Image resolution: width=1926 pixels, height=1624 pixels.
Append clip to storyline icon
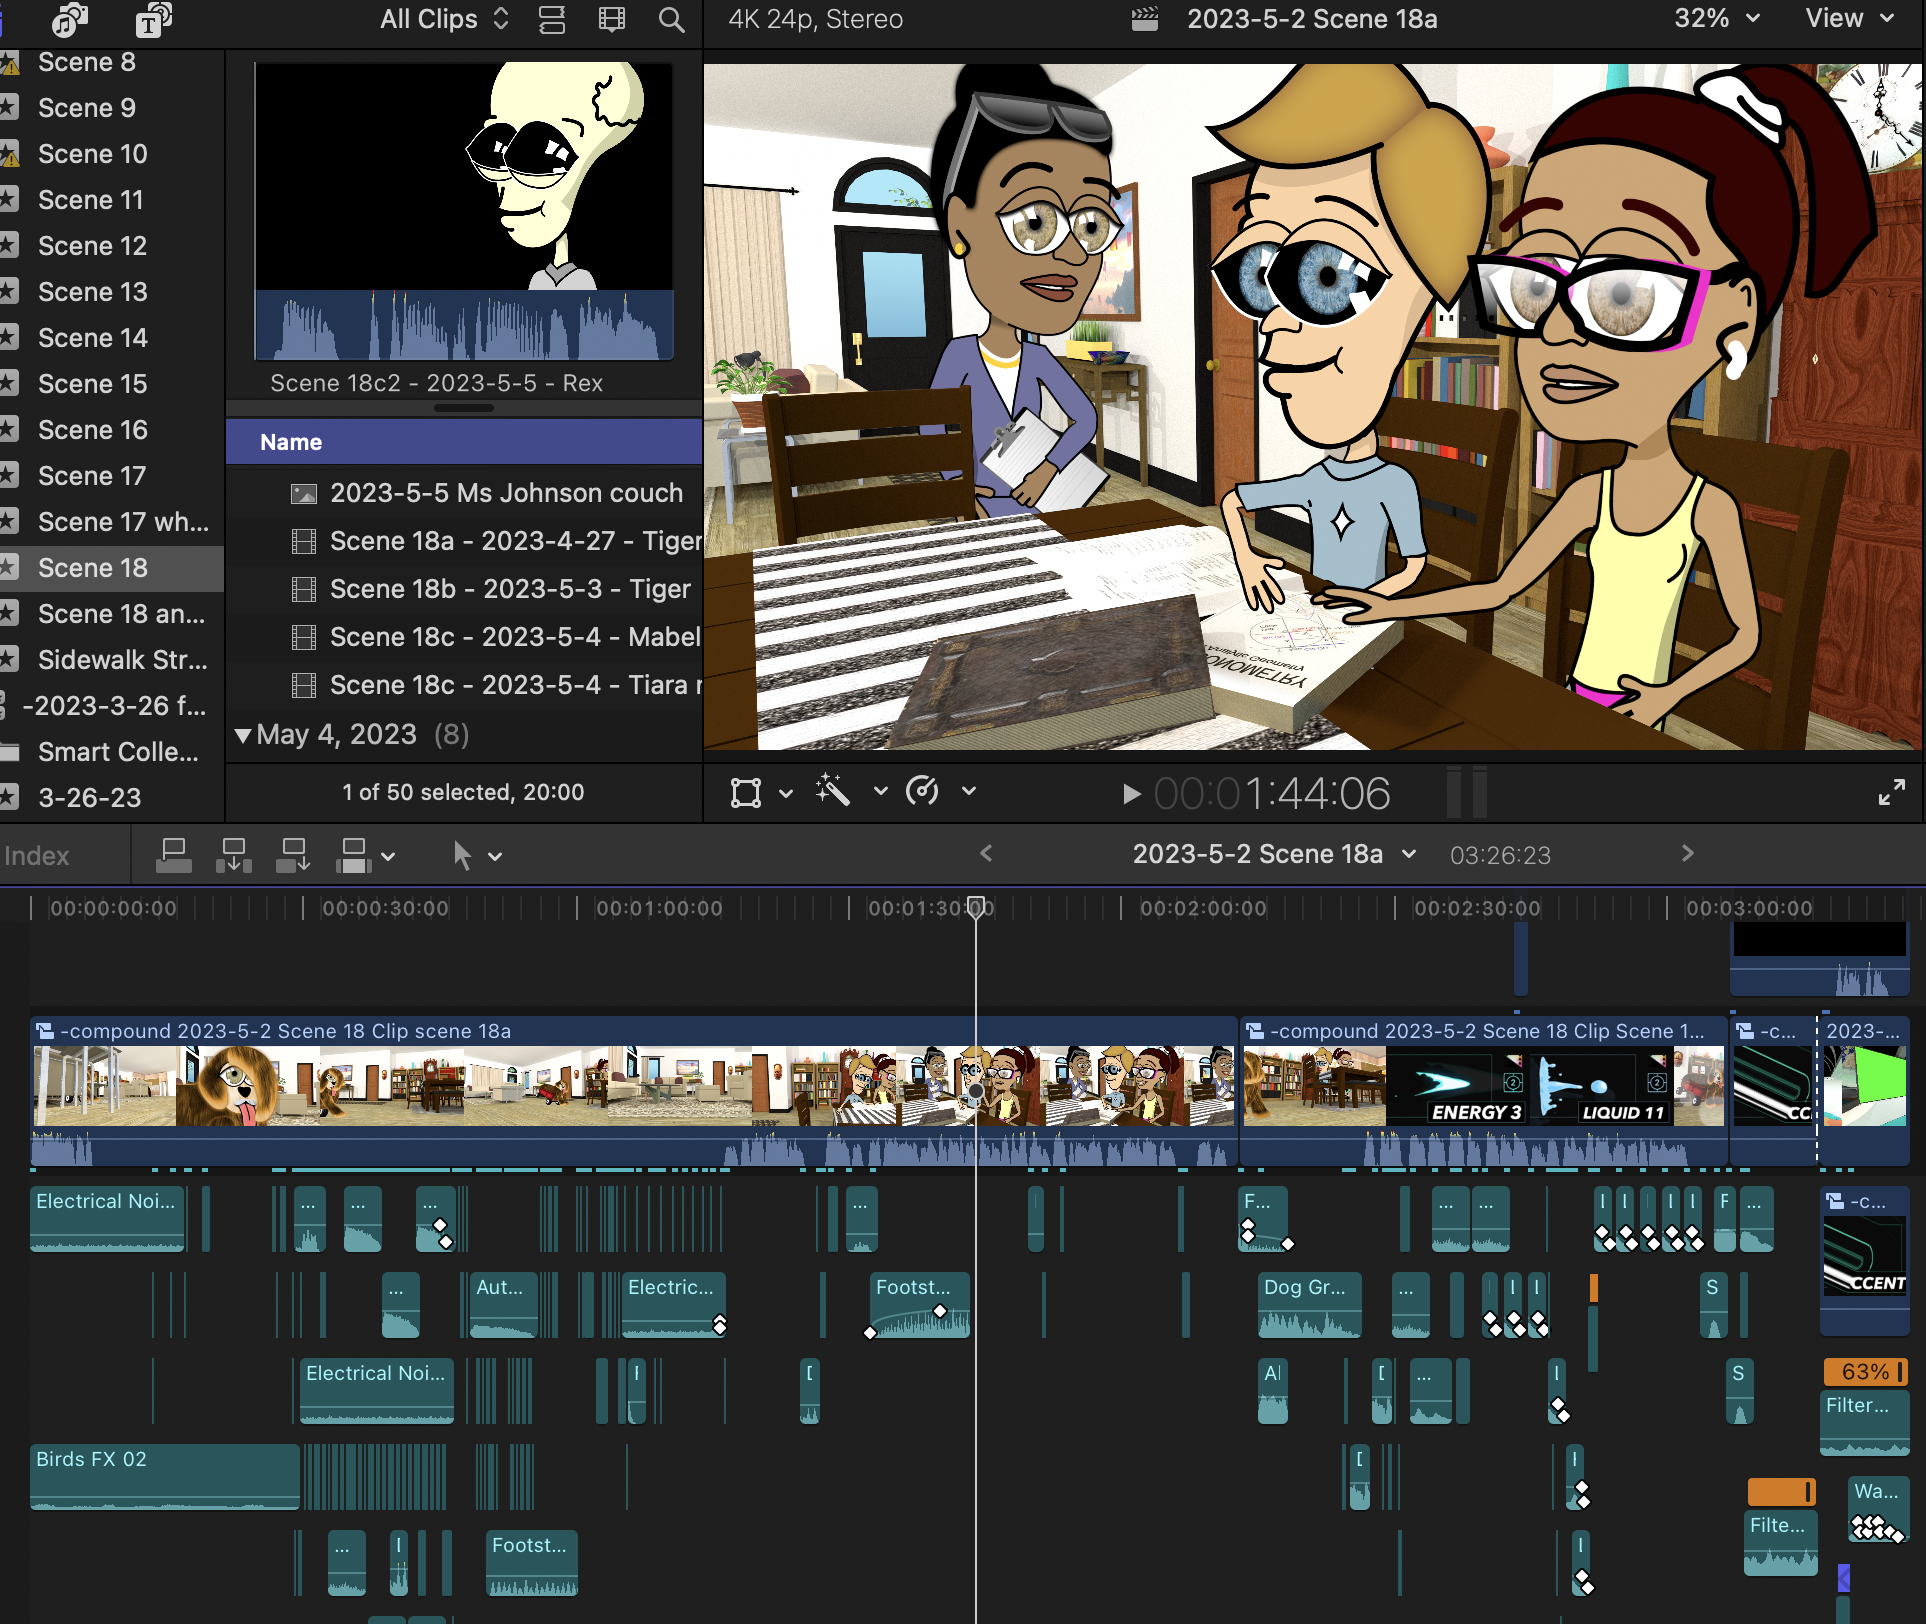tap(293, 856)
